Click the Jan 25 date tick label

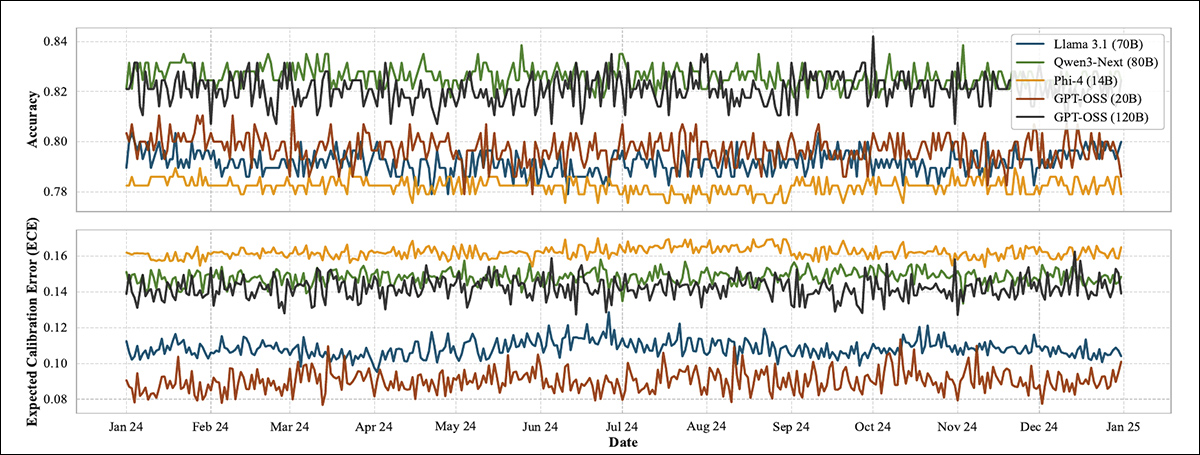pyautogui.click(x=1122, y=425)
